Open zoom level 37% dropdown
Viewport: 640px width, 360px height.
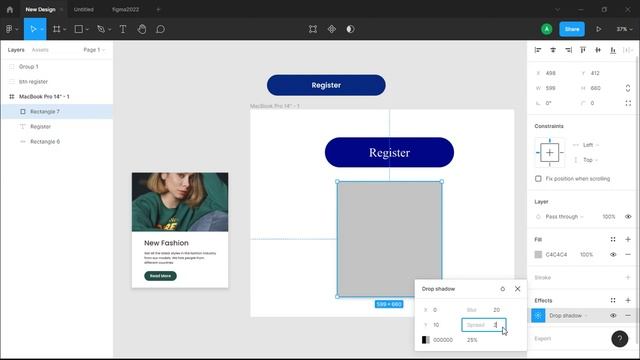pyautogui.click(x=624, y=29)
